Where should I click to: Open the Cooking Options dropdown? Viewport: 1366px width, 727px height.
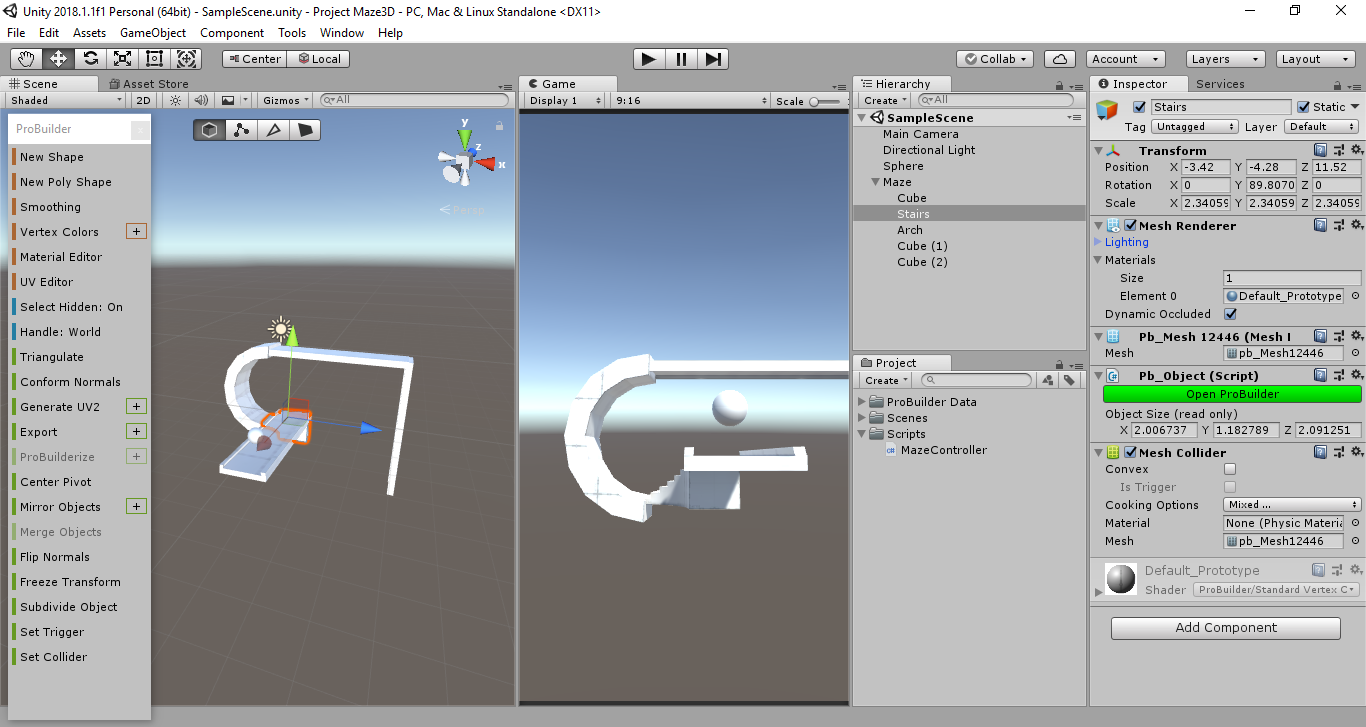point(1293,505)
